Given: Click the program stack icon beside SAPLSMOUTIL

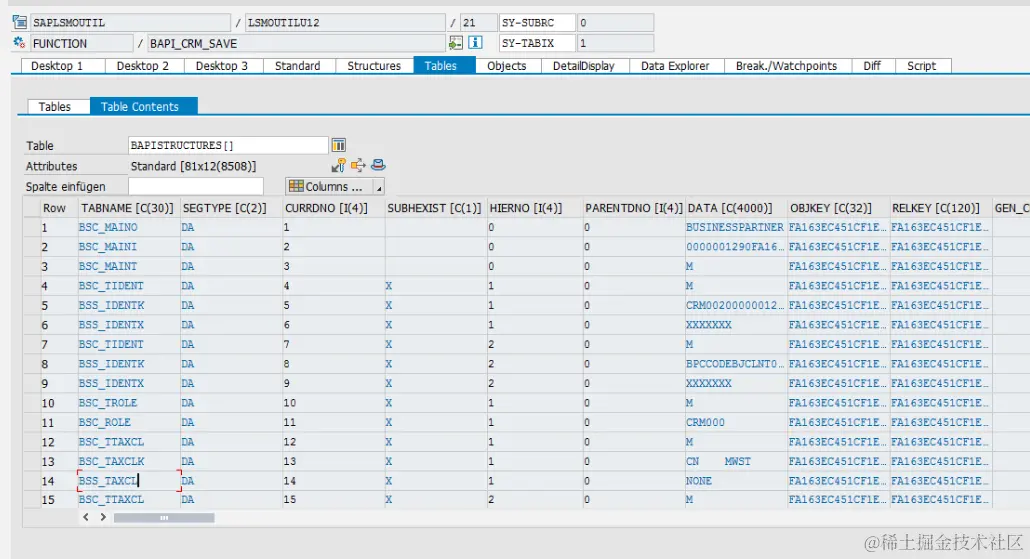Looking at the screenshot, I should [20, 22].
